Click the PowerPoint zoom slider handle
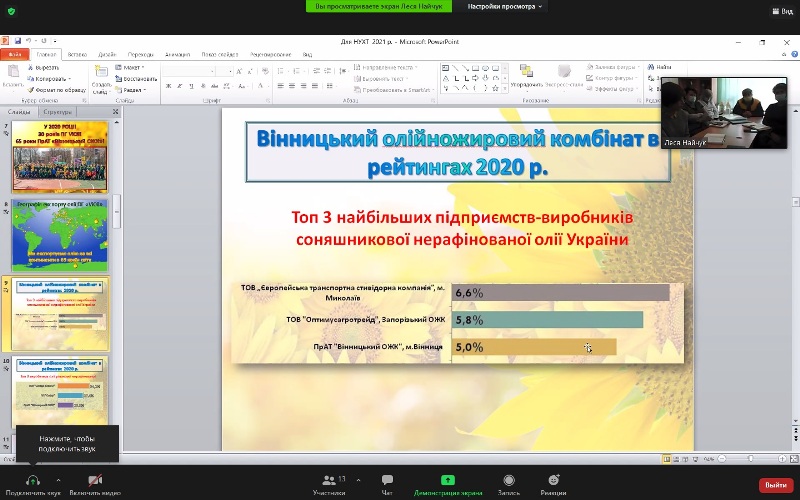This screenshot has height=500, width=800. coord(751,459)
